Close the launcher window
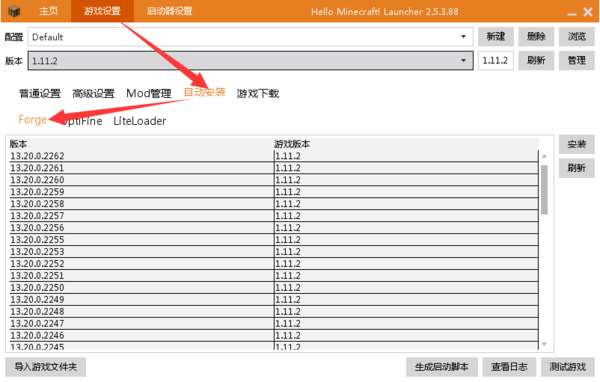Screen dimensions: 600x382 click(588, 12)
